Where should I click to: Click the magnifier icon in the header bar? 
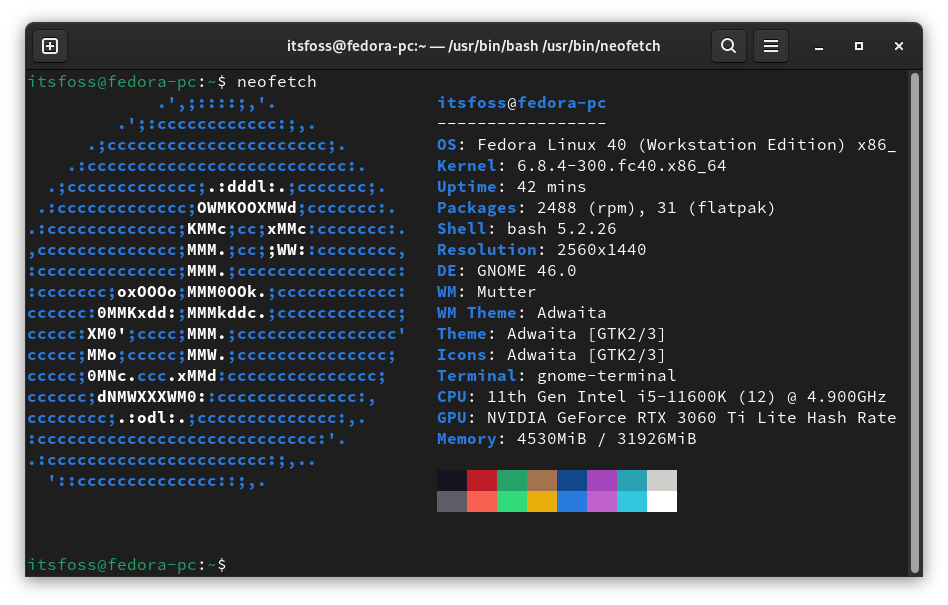(728, 46)
